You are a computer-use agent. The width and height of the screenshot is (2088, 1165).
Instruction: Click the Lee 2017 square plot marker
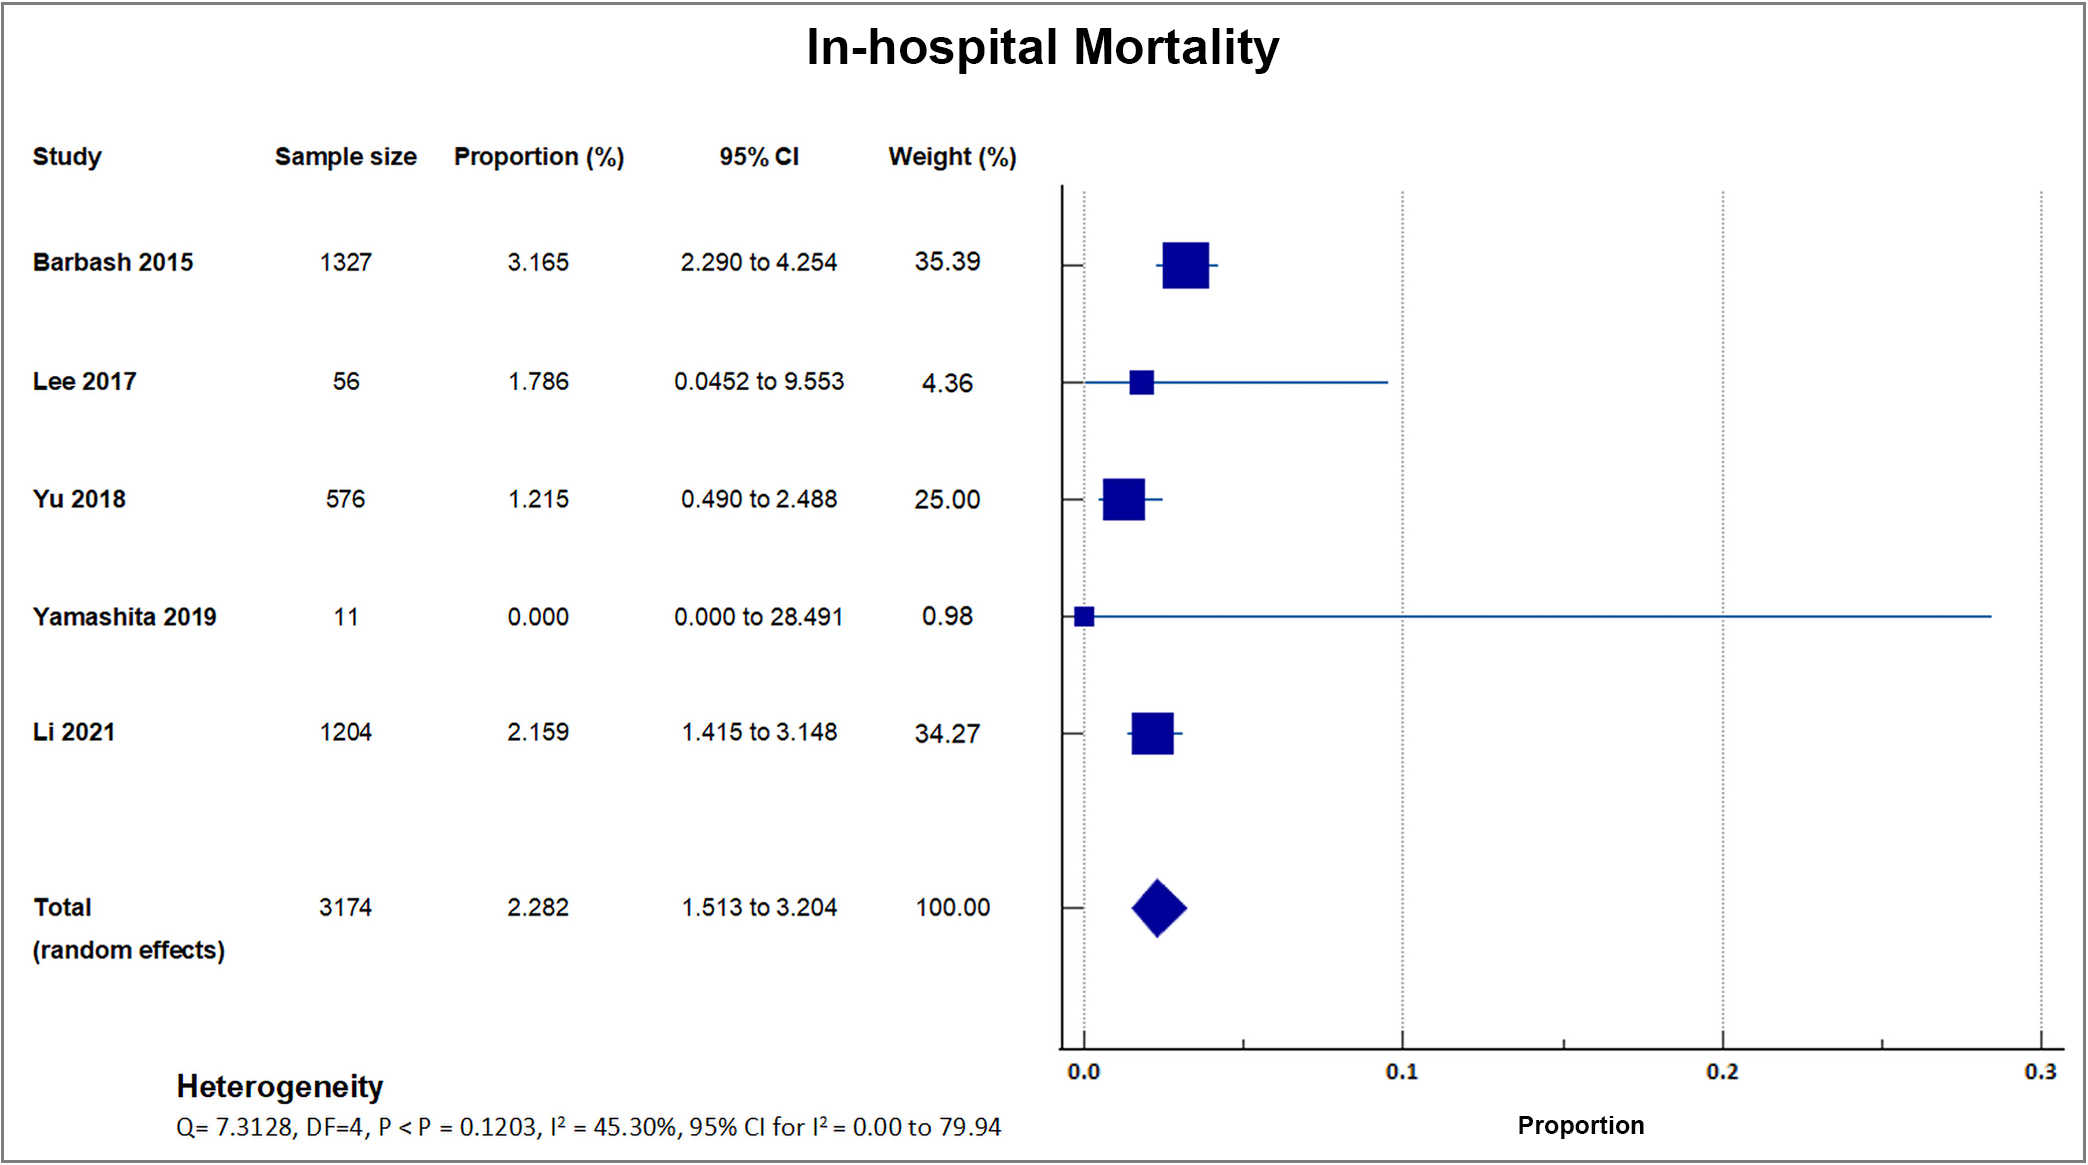click(x=1141, y=382)
